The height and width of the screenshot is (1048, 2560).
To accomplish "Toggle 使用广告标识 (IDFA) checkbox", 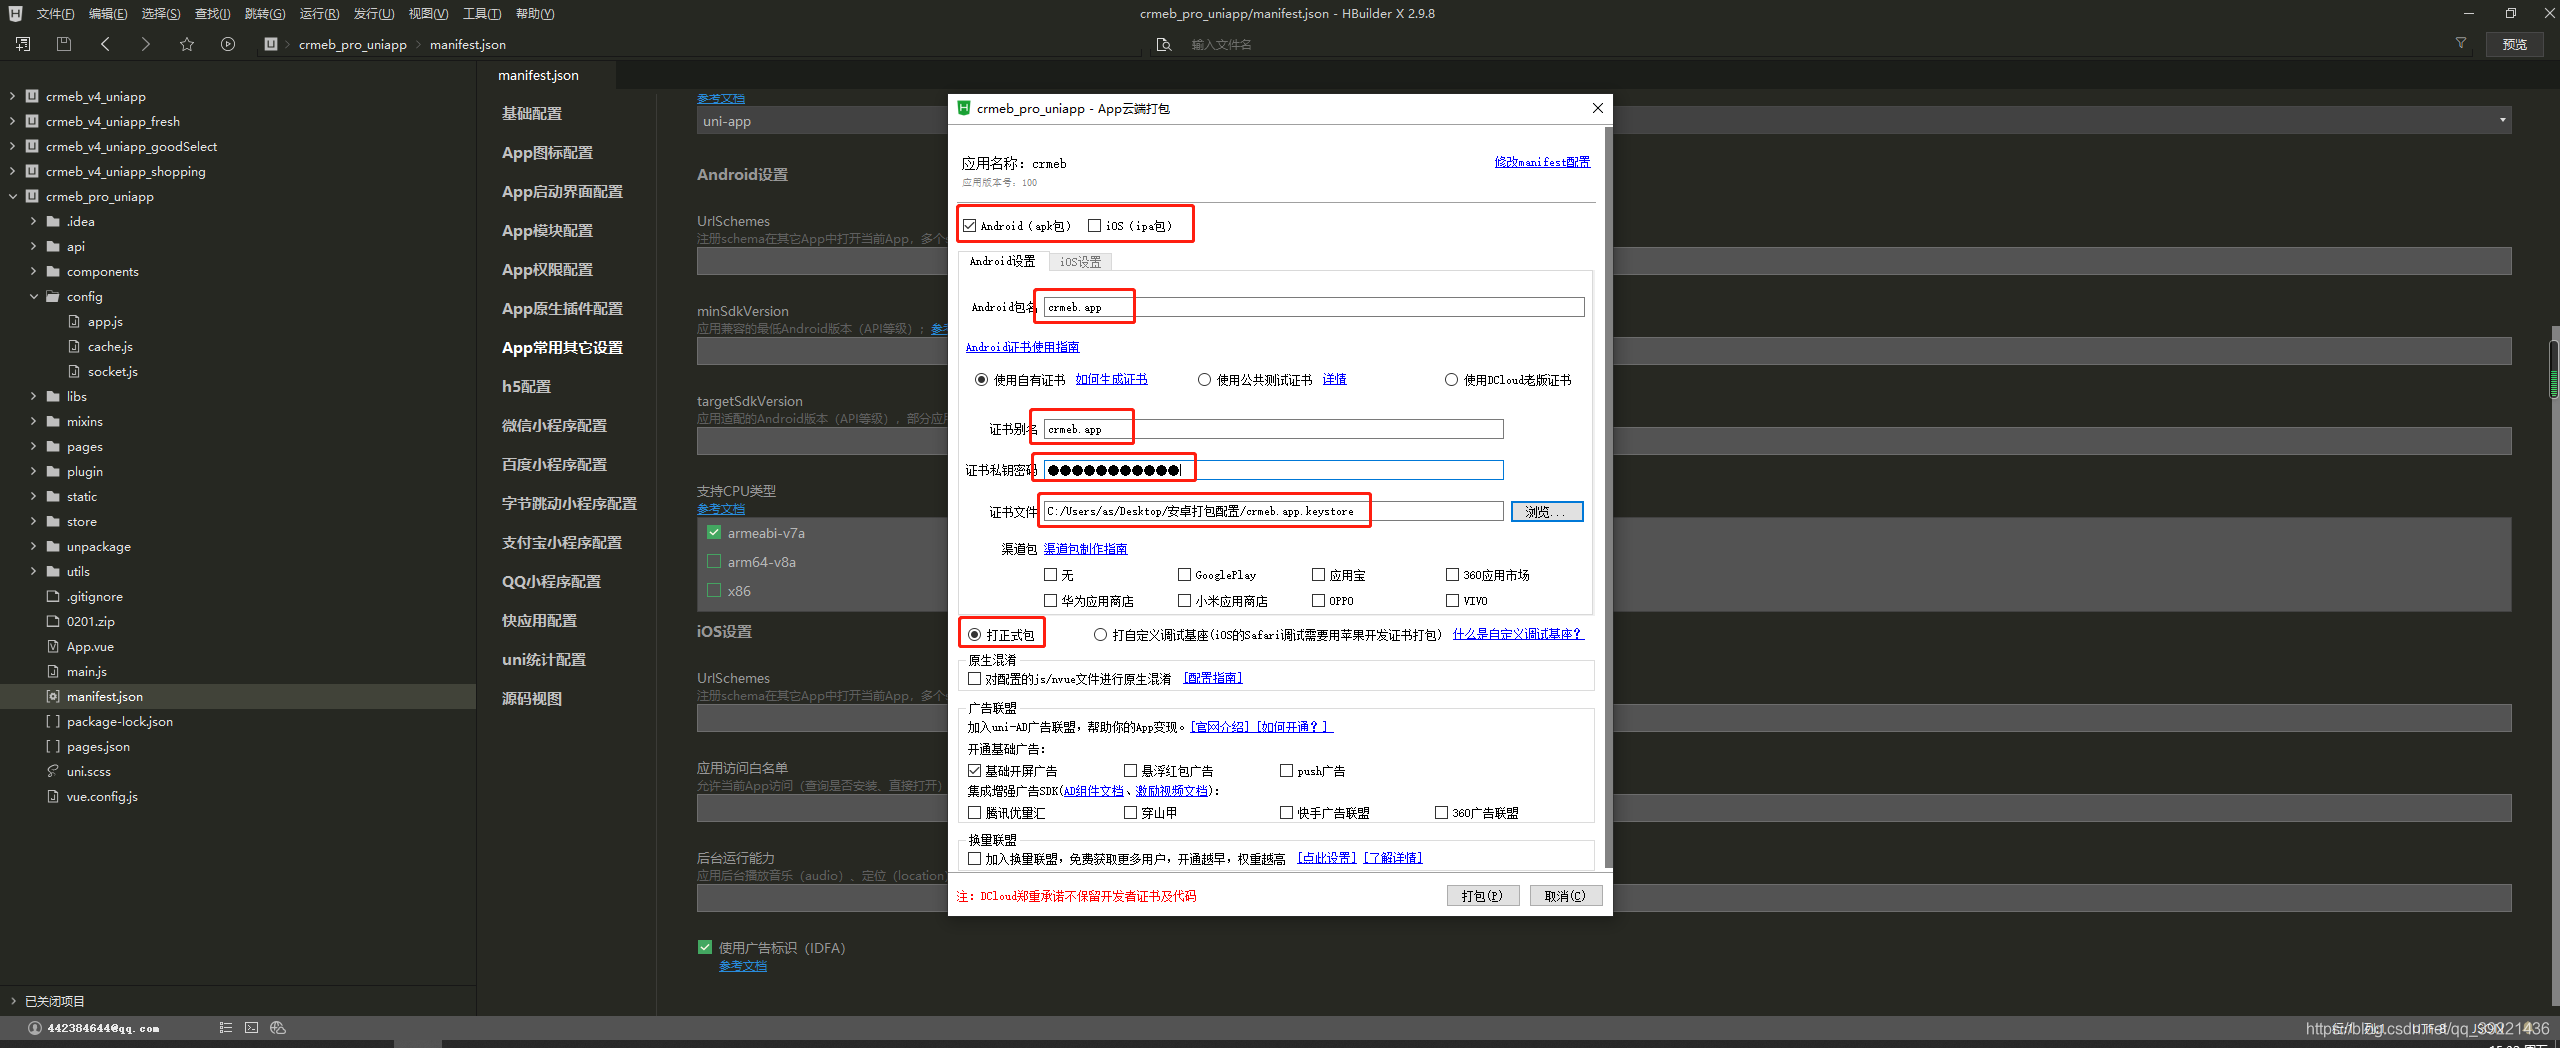I will (705, 947).
